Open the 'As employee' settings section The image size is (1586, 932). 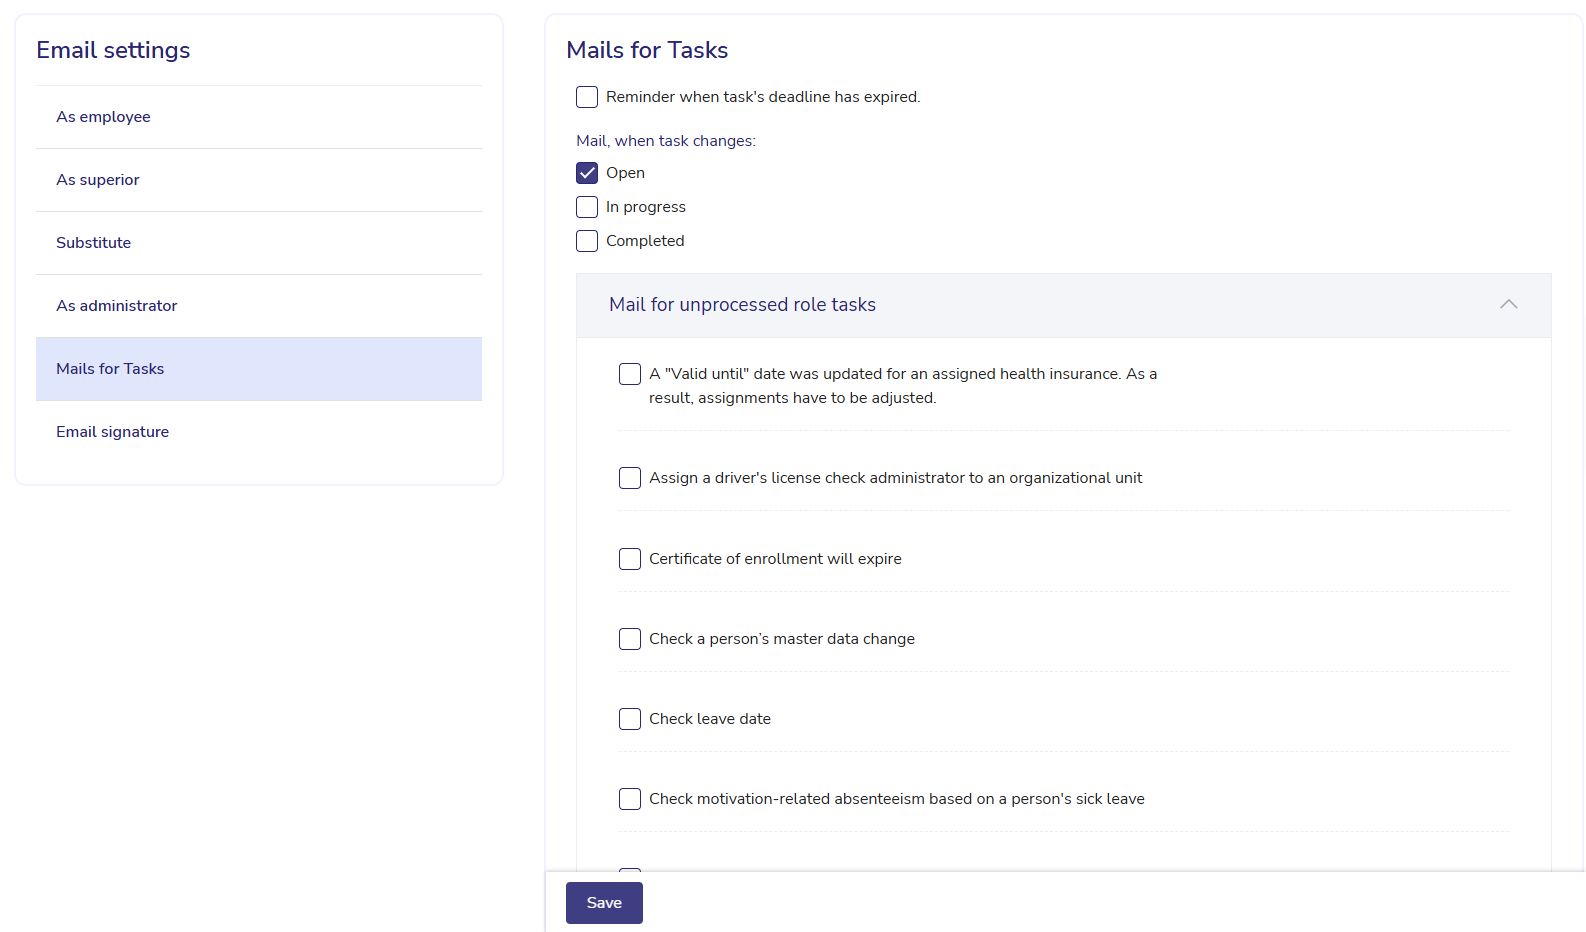(103, 117)
